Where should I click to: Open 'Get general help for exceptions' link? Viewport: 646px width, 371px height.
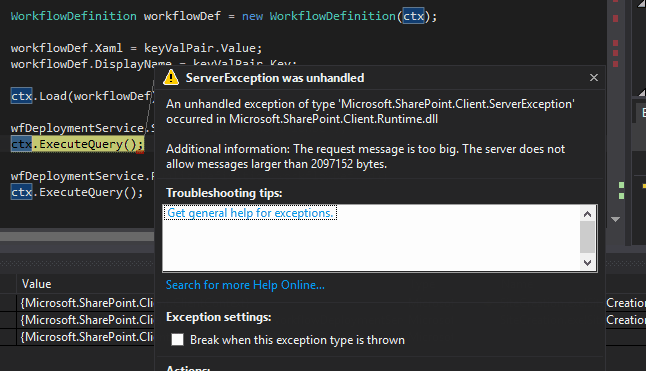(250, 213)
